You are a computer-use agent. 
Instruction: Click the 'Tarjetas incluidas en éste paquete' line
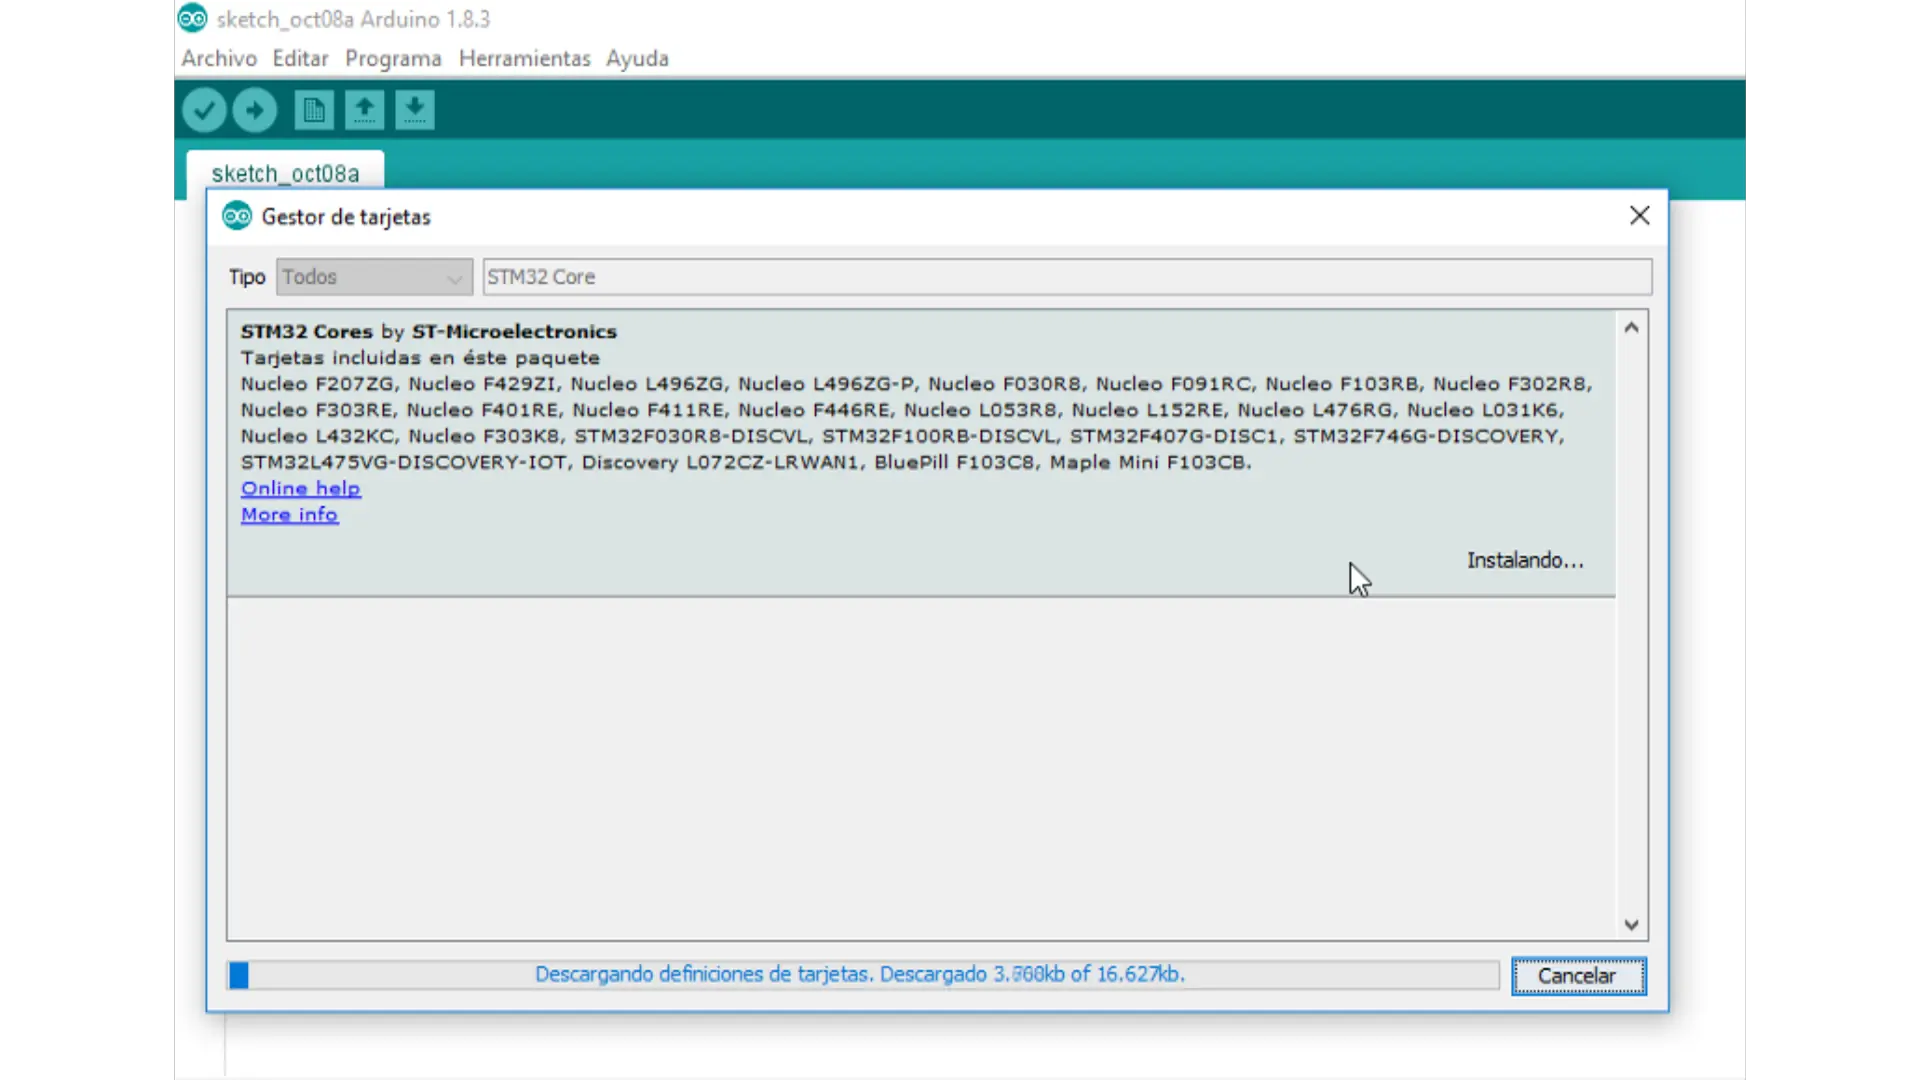(x=420, y=358)
